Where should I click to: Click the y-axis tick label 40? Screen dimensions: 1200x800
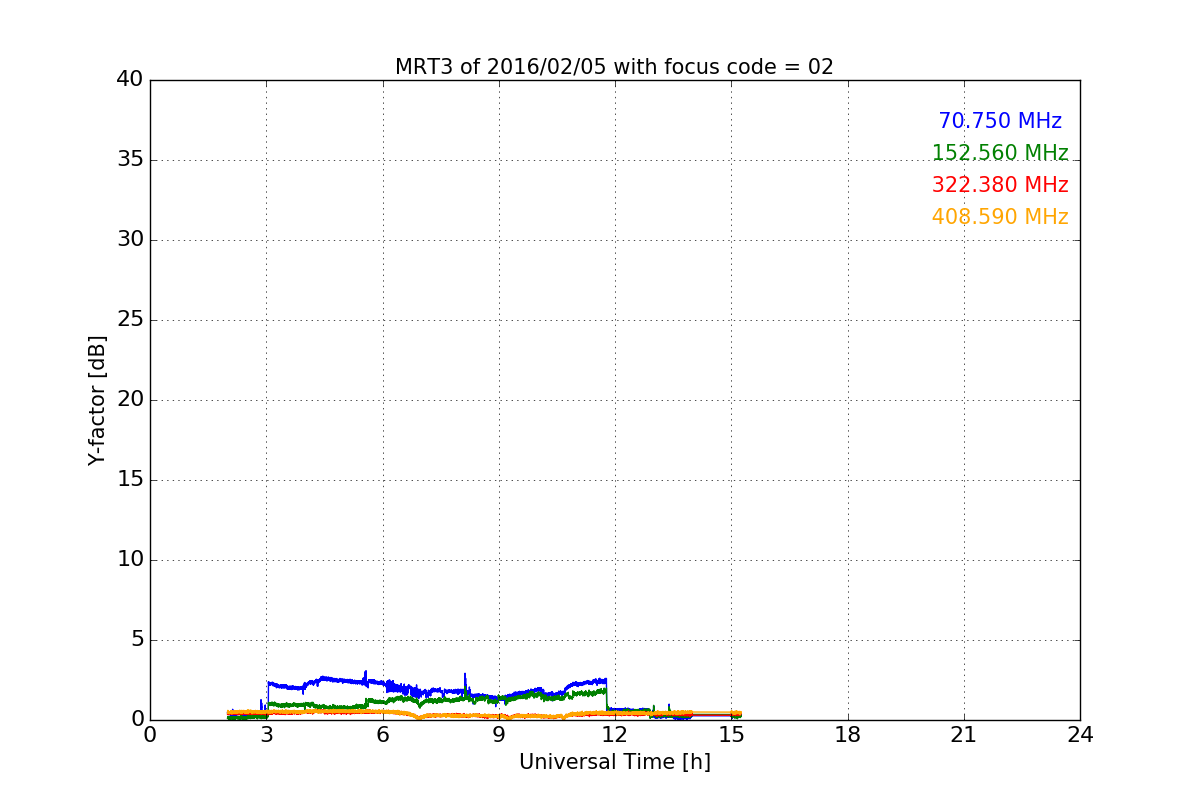(130, 80)
